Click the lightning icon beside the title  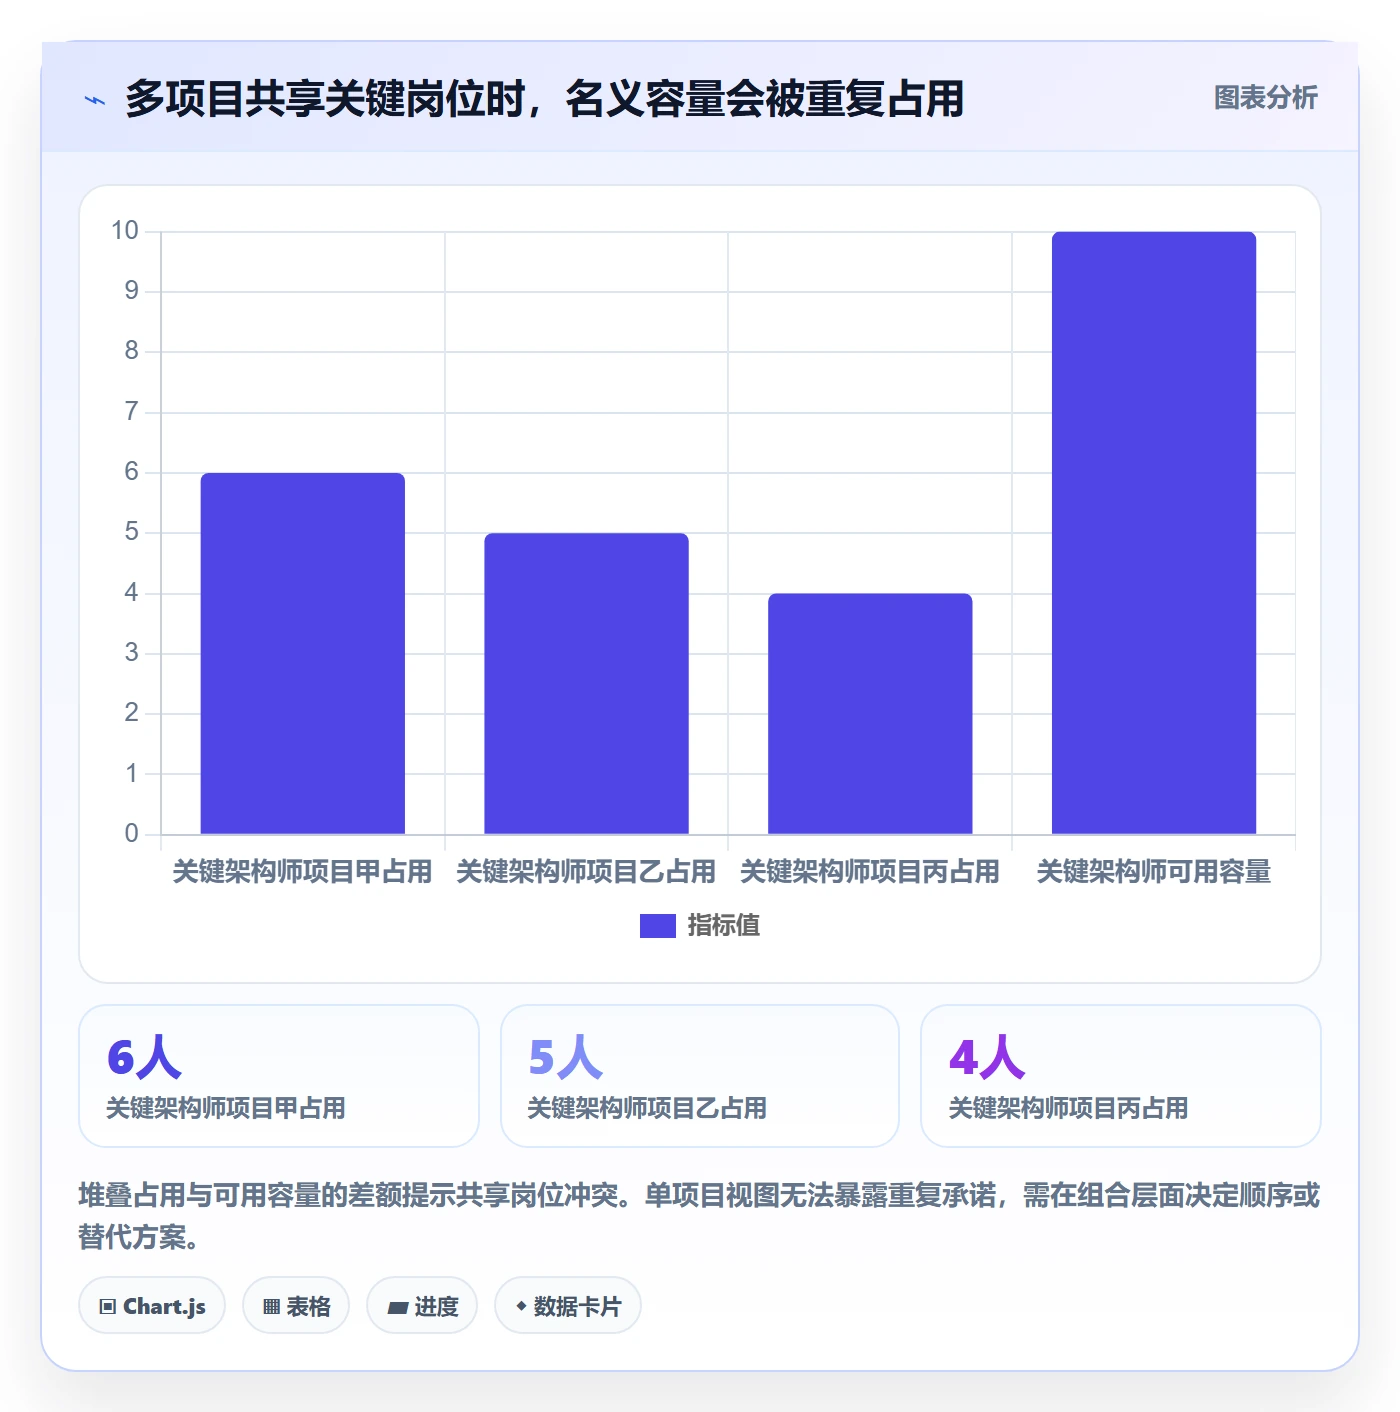(95, 100)
